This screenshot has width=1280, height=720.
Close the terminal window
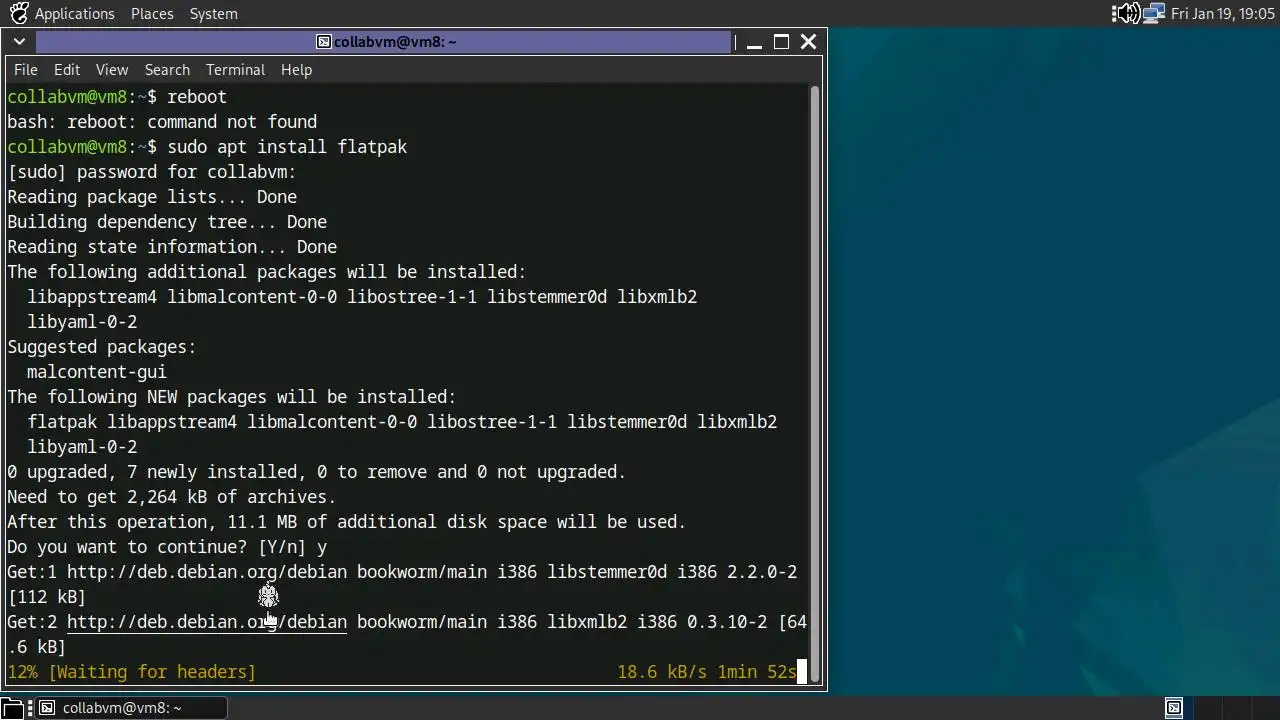[809, 42]
